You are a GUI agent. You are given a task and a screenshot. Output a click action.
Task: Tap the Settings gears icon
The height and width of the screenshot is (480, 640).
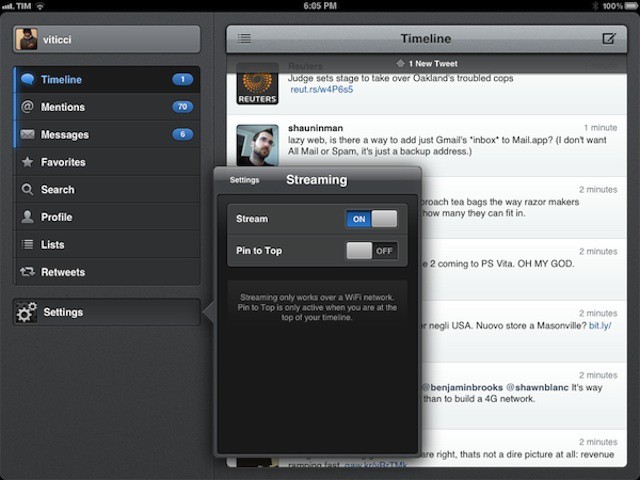pyautogui.click(x=26, y=312)
